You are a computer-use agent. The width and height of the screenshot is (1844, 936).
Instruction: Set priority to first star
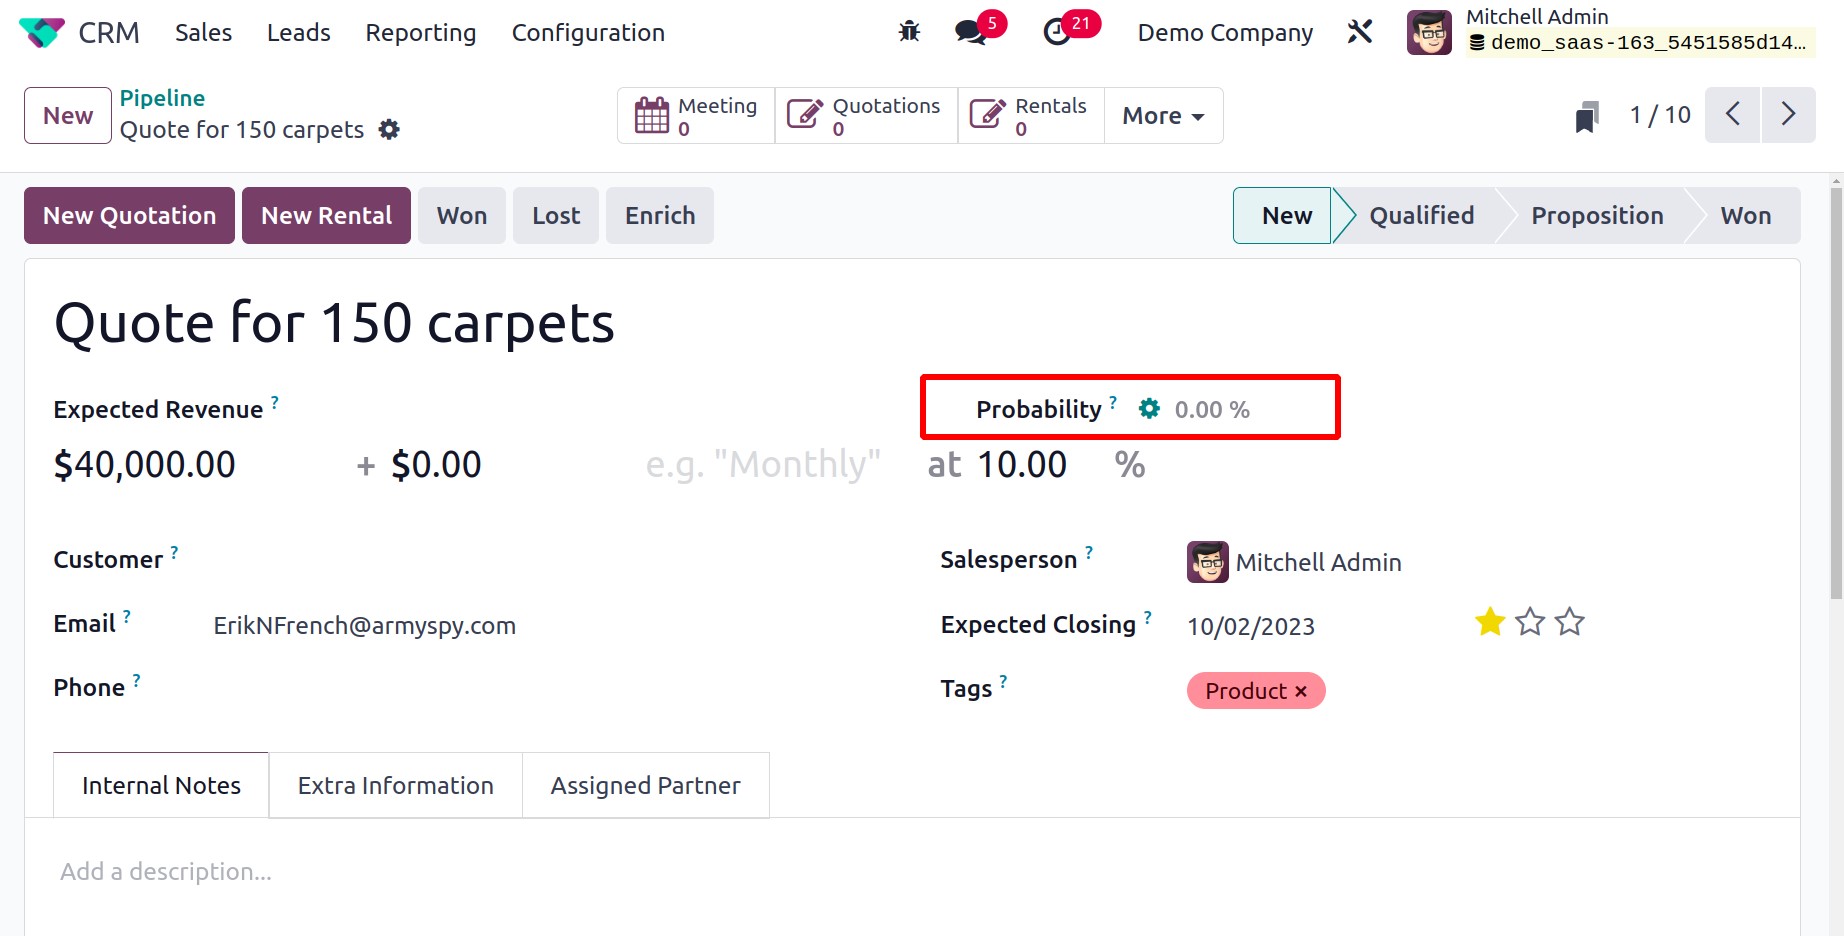[1490, 622]
